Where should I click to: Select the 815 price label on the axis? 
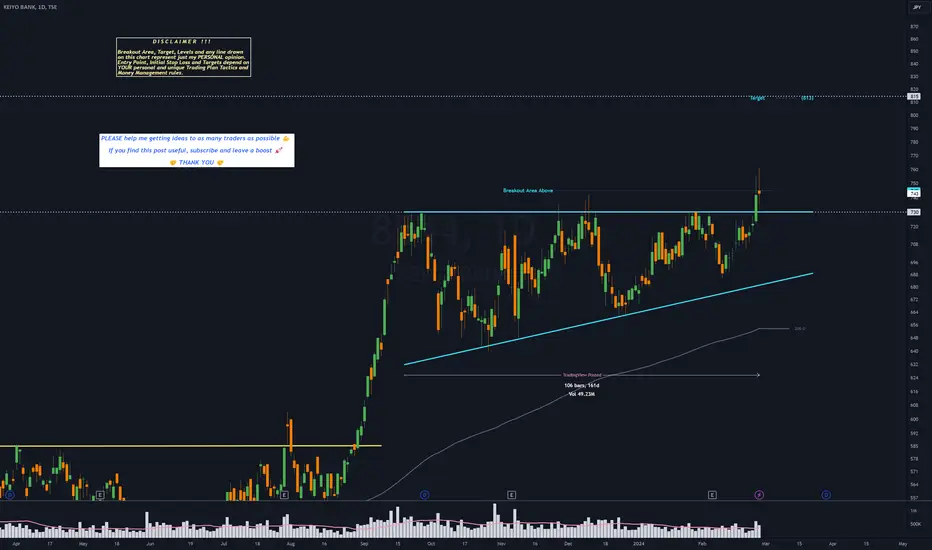(914, 96)
